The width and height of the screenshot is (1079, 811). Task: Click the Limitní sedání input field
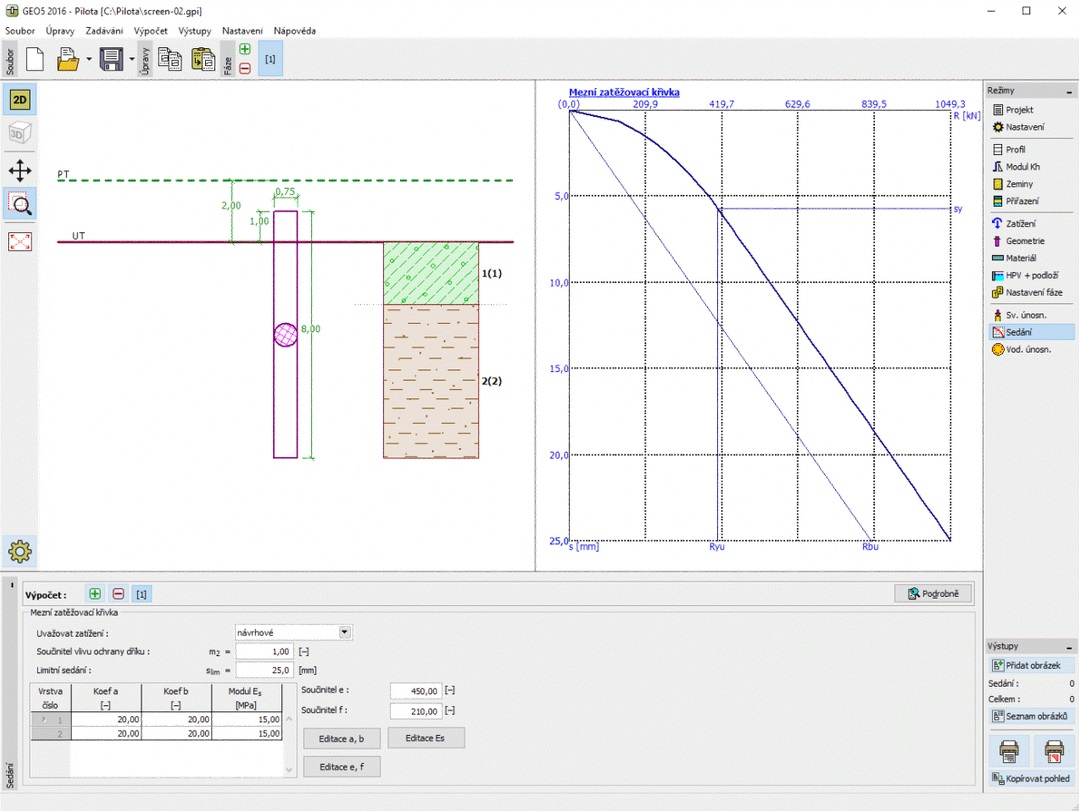pos(264,670)
